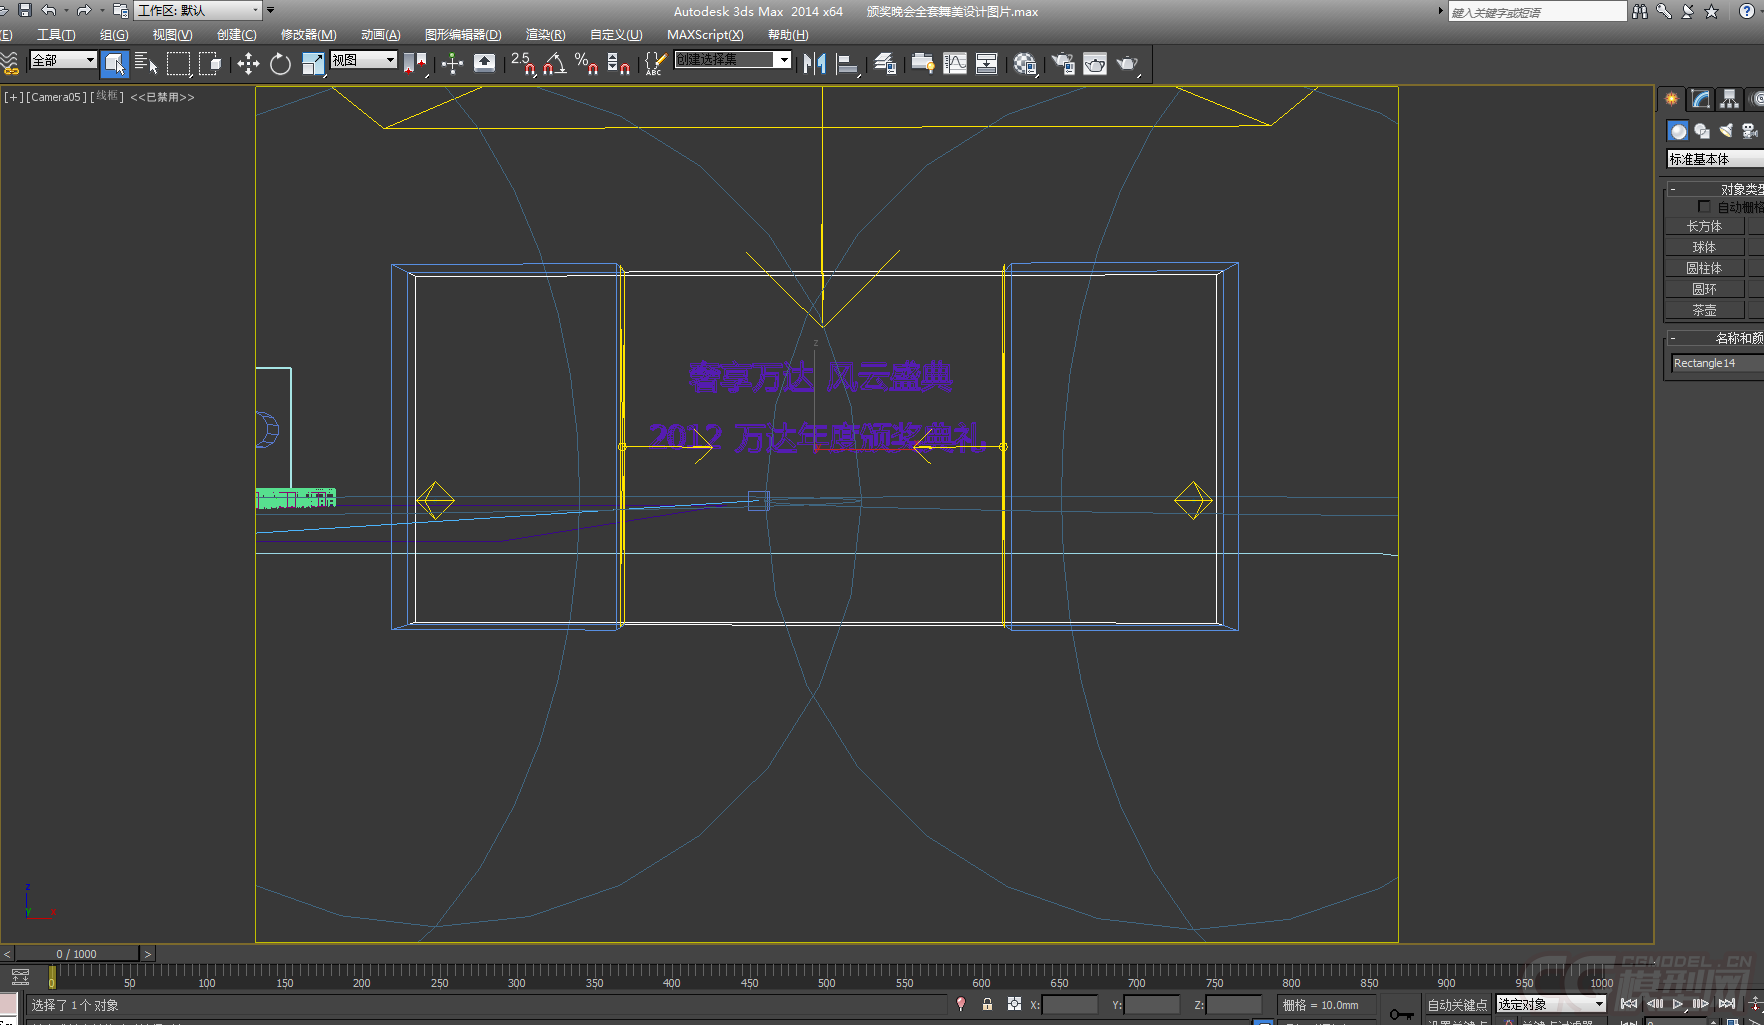Activate the Rotate tool
Image resolution: width=1764 pixels, height=1025 pixels.
(x=280, y=64)
